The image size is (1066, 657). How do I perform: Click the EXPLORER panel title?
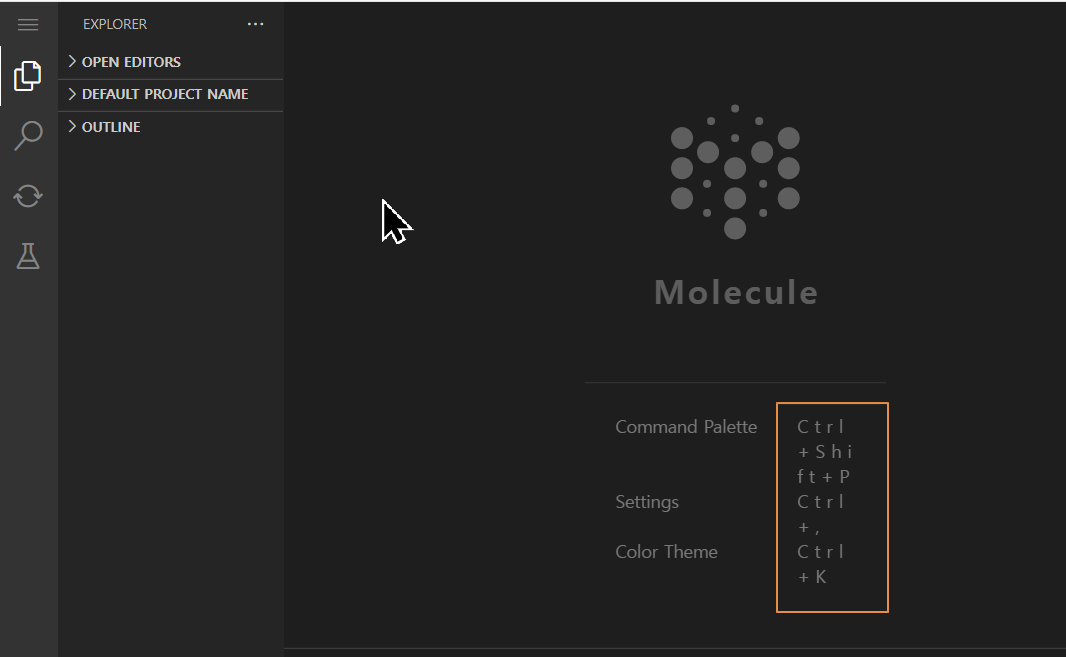[x=115, y=23]
